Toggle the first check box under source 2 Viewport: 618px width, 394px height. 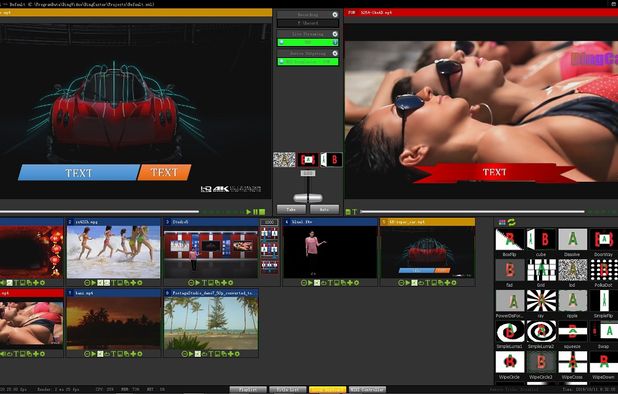point(100,283)
